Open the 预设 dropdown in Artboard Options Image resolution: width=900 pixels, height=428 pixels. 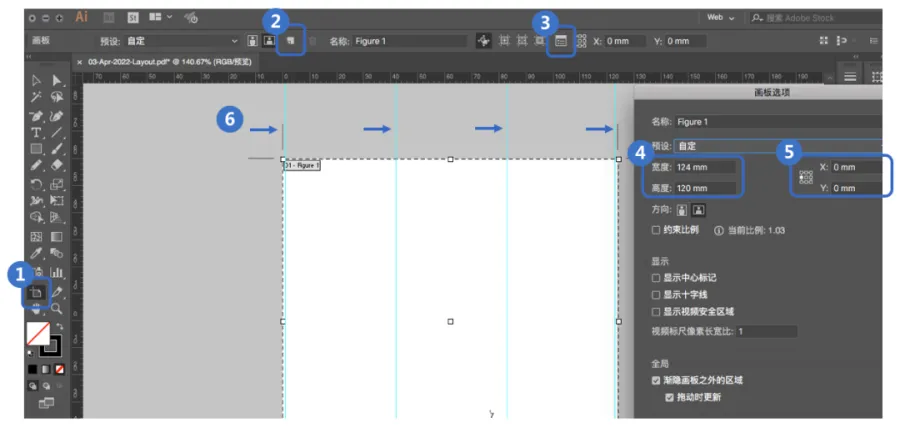click(778, 146)
